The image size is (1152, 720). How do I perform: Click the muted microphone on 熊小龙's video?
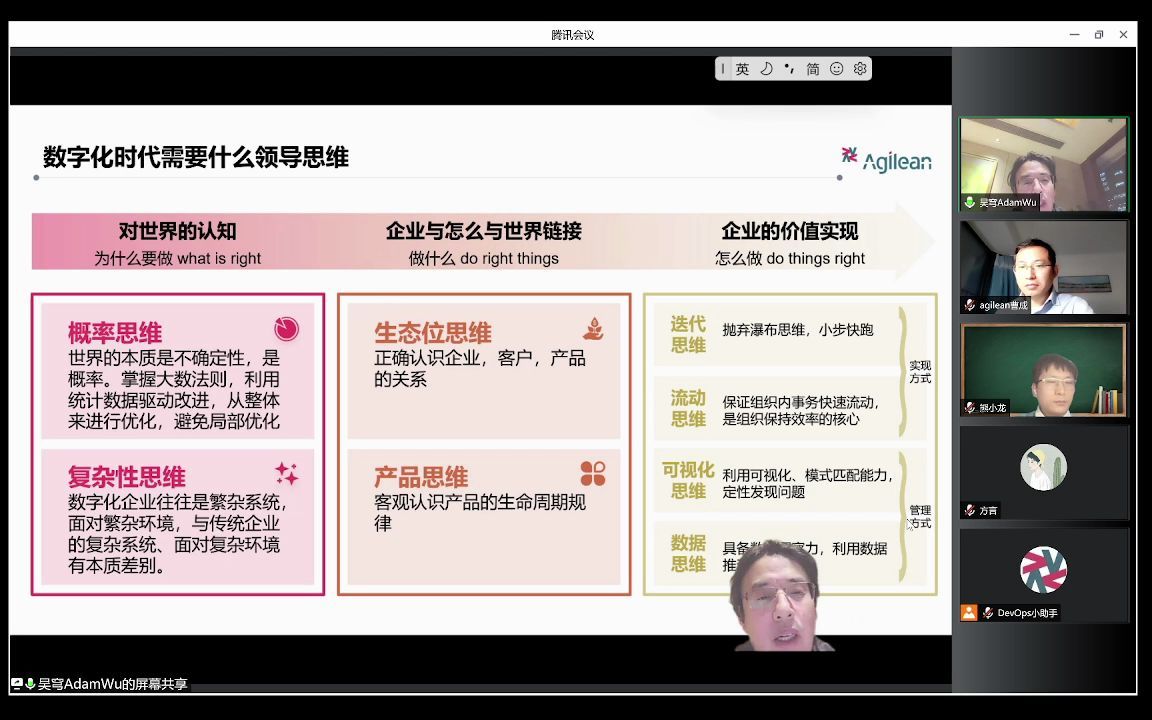pos(969,407)
